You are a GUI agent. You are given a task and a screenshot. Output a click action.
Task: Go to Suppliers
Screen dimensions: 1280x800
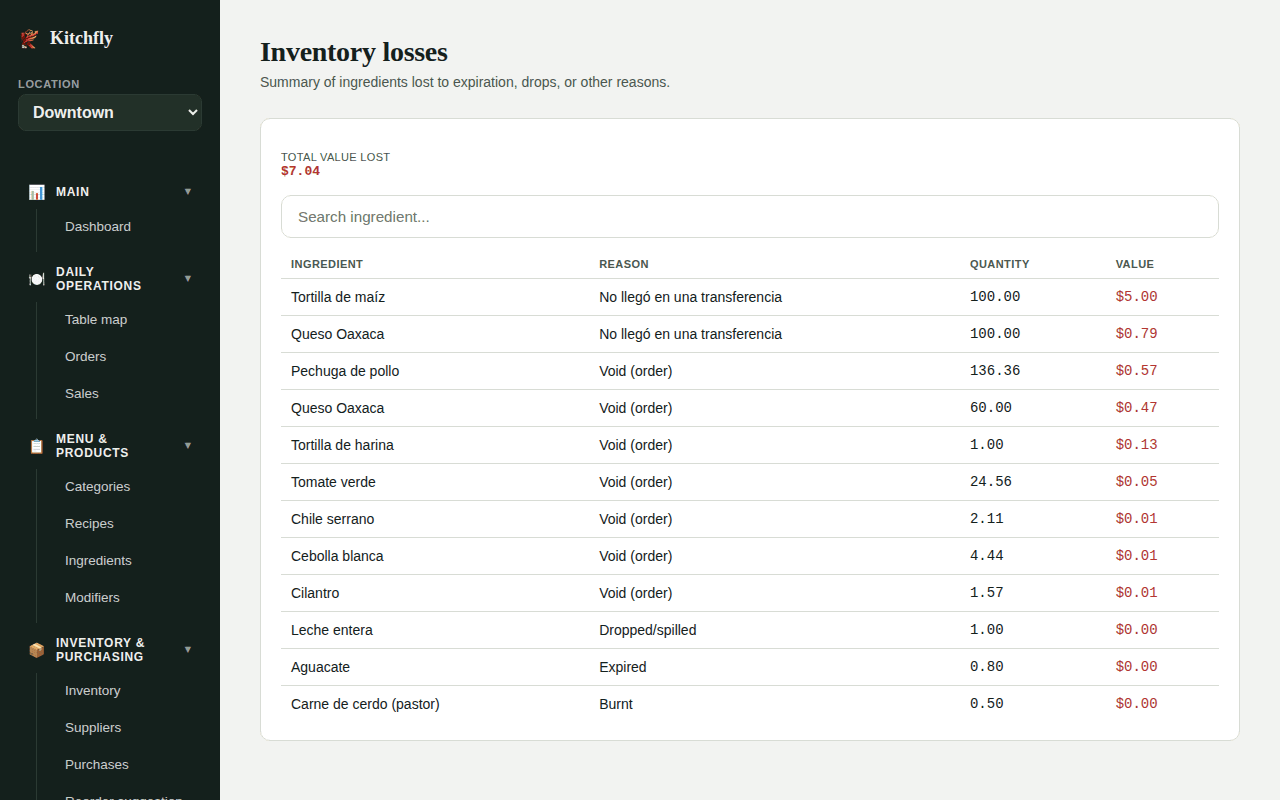93,728
